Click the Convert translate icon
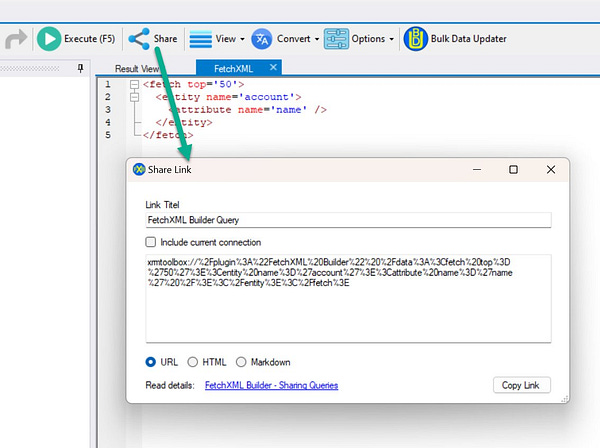600x448 pixels. (x=262, y=39)
